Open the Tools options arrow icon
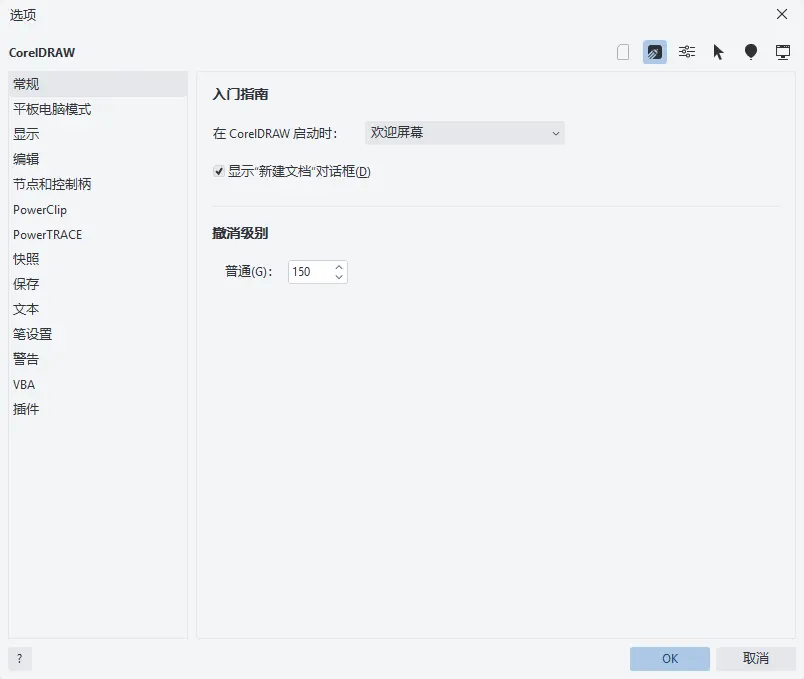The height and width of the screenshot is (679, 804). click(x=718, y=52)
